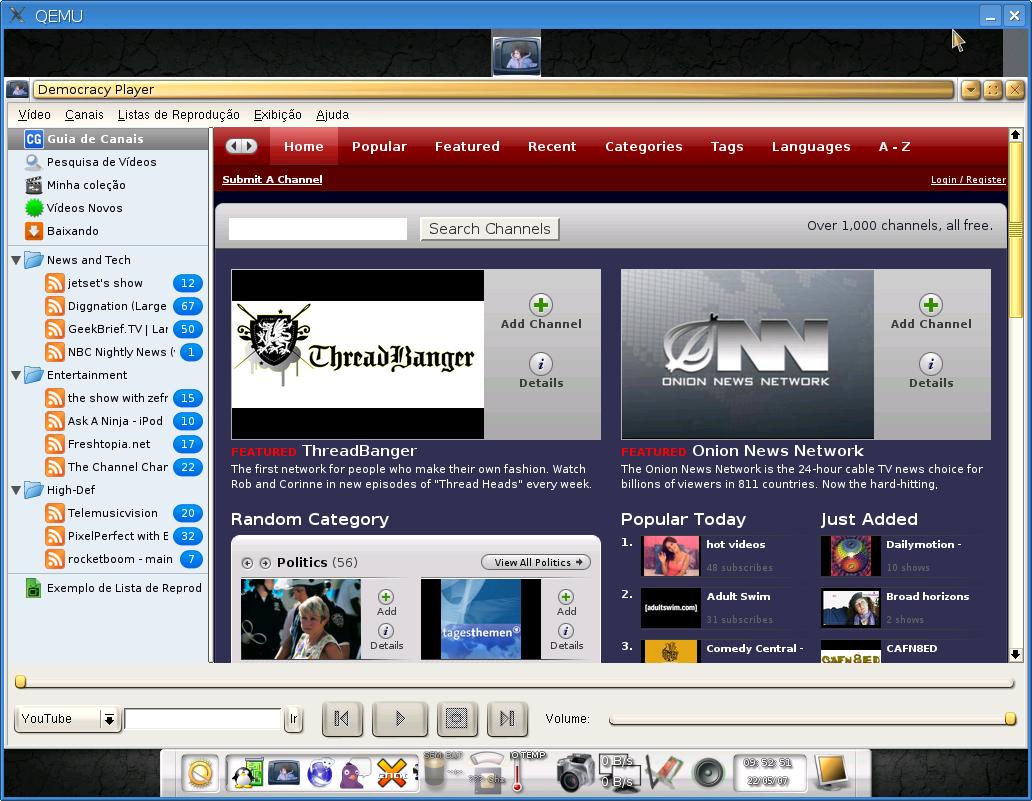Click the Ir search go button
The height and width of the screenshot is (801, 1032).
coord(294,719)
